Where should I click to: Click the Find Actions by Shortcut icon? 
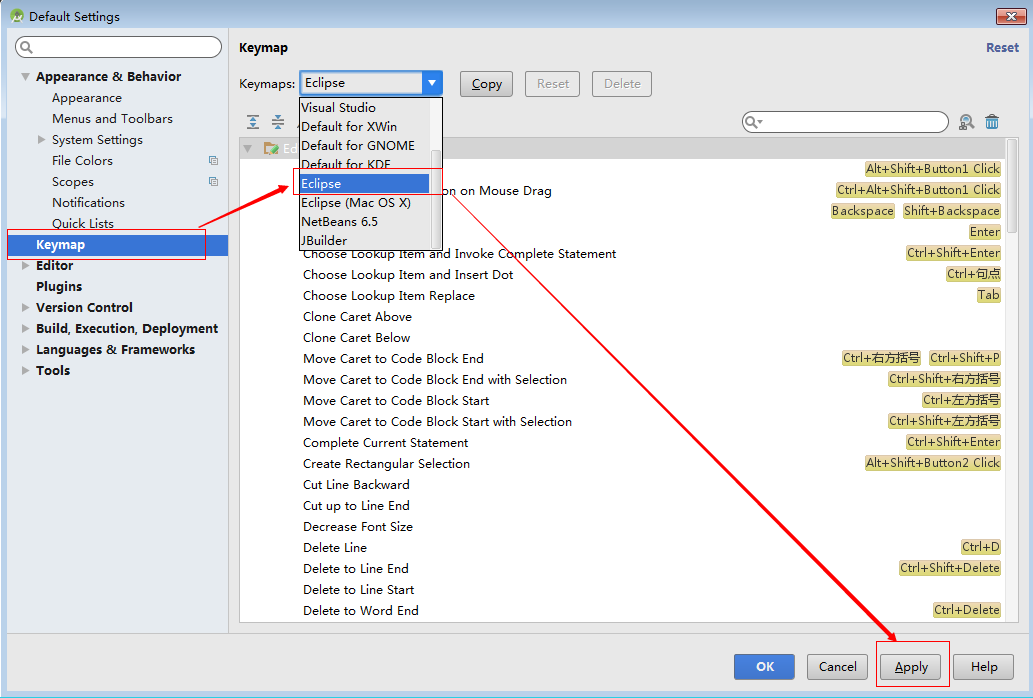pyautogui.click(x=966, y=122)
